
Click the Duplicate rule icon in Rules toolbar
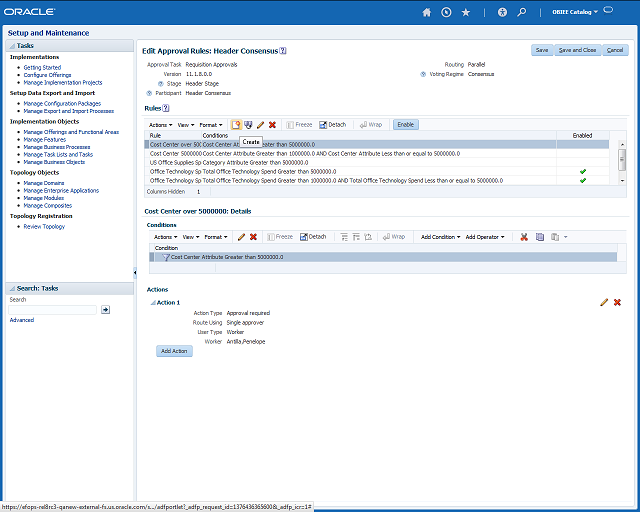248,125
